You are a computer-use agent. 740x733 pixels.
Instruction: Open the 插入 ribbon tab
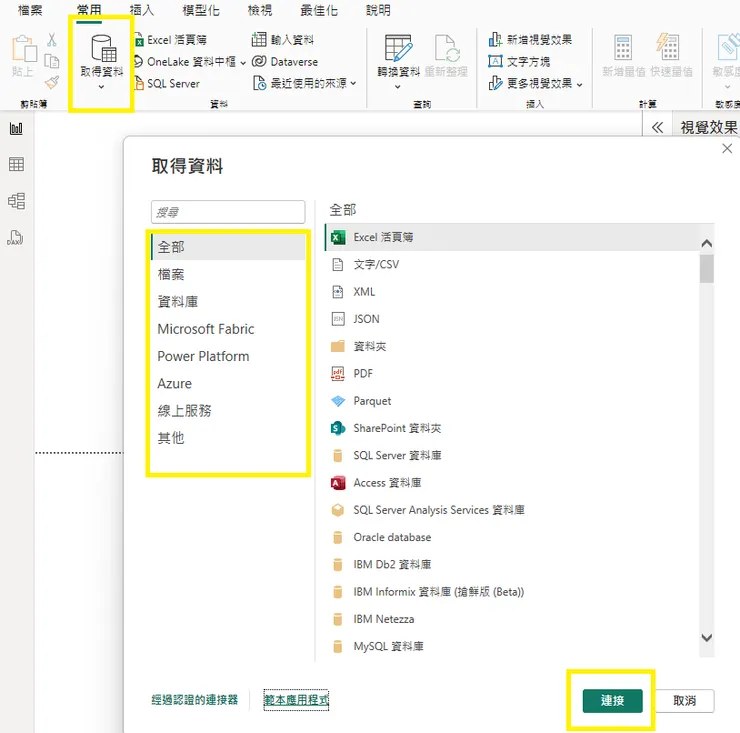click(x=142, y=10)
